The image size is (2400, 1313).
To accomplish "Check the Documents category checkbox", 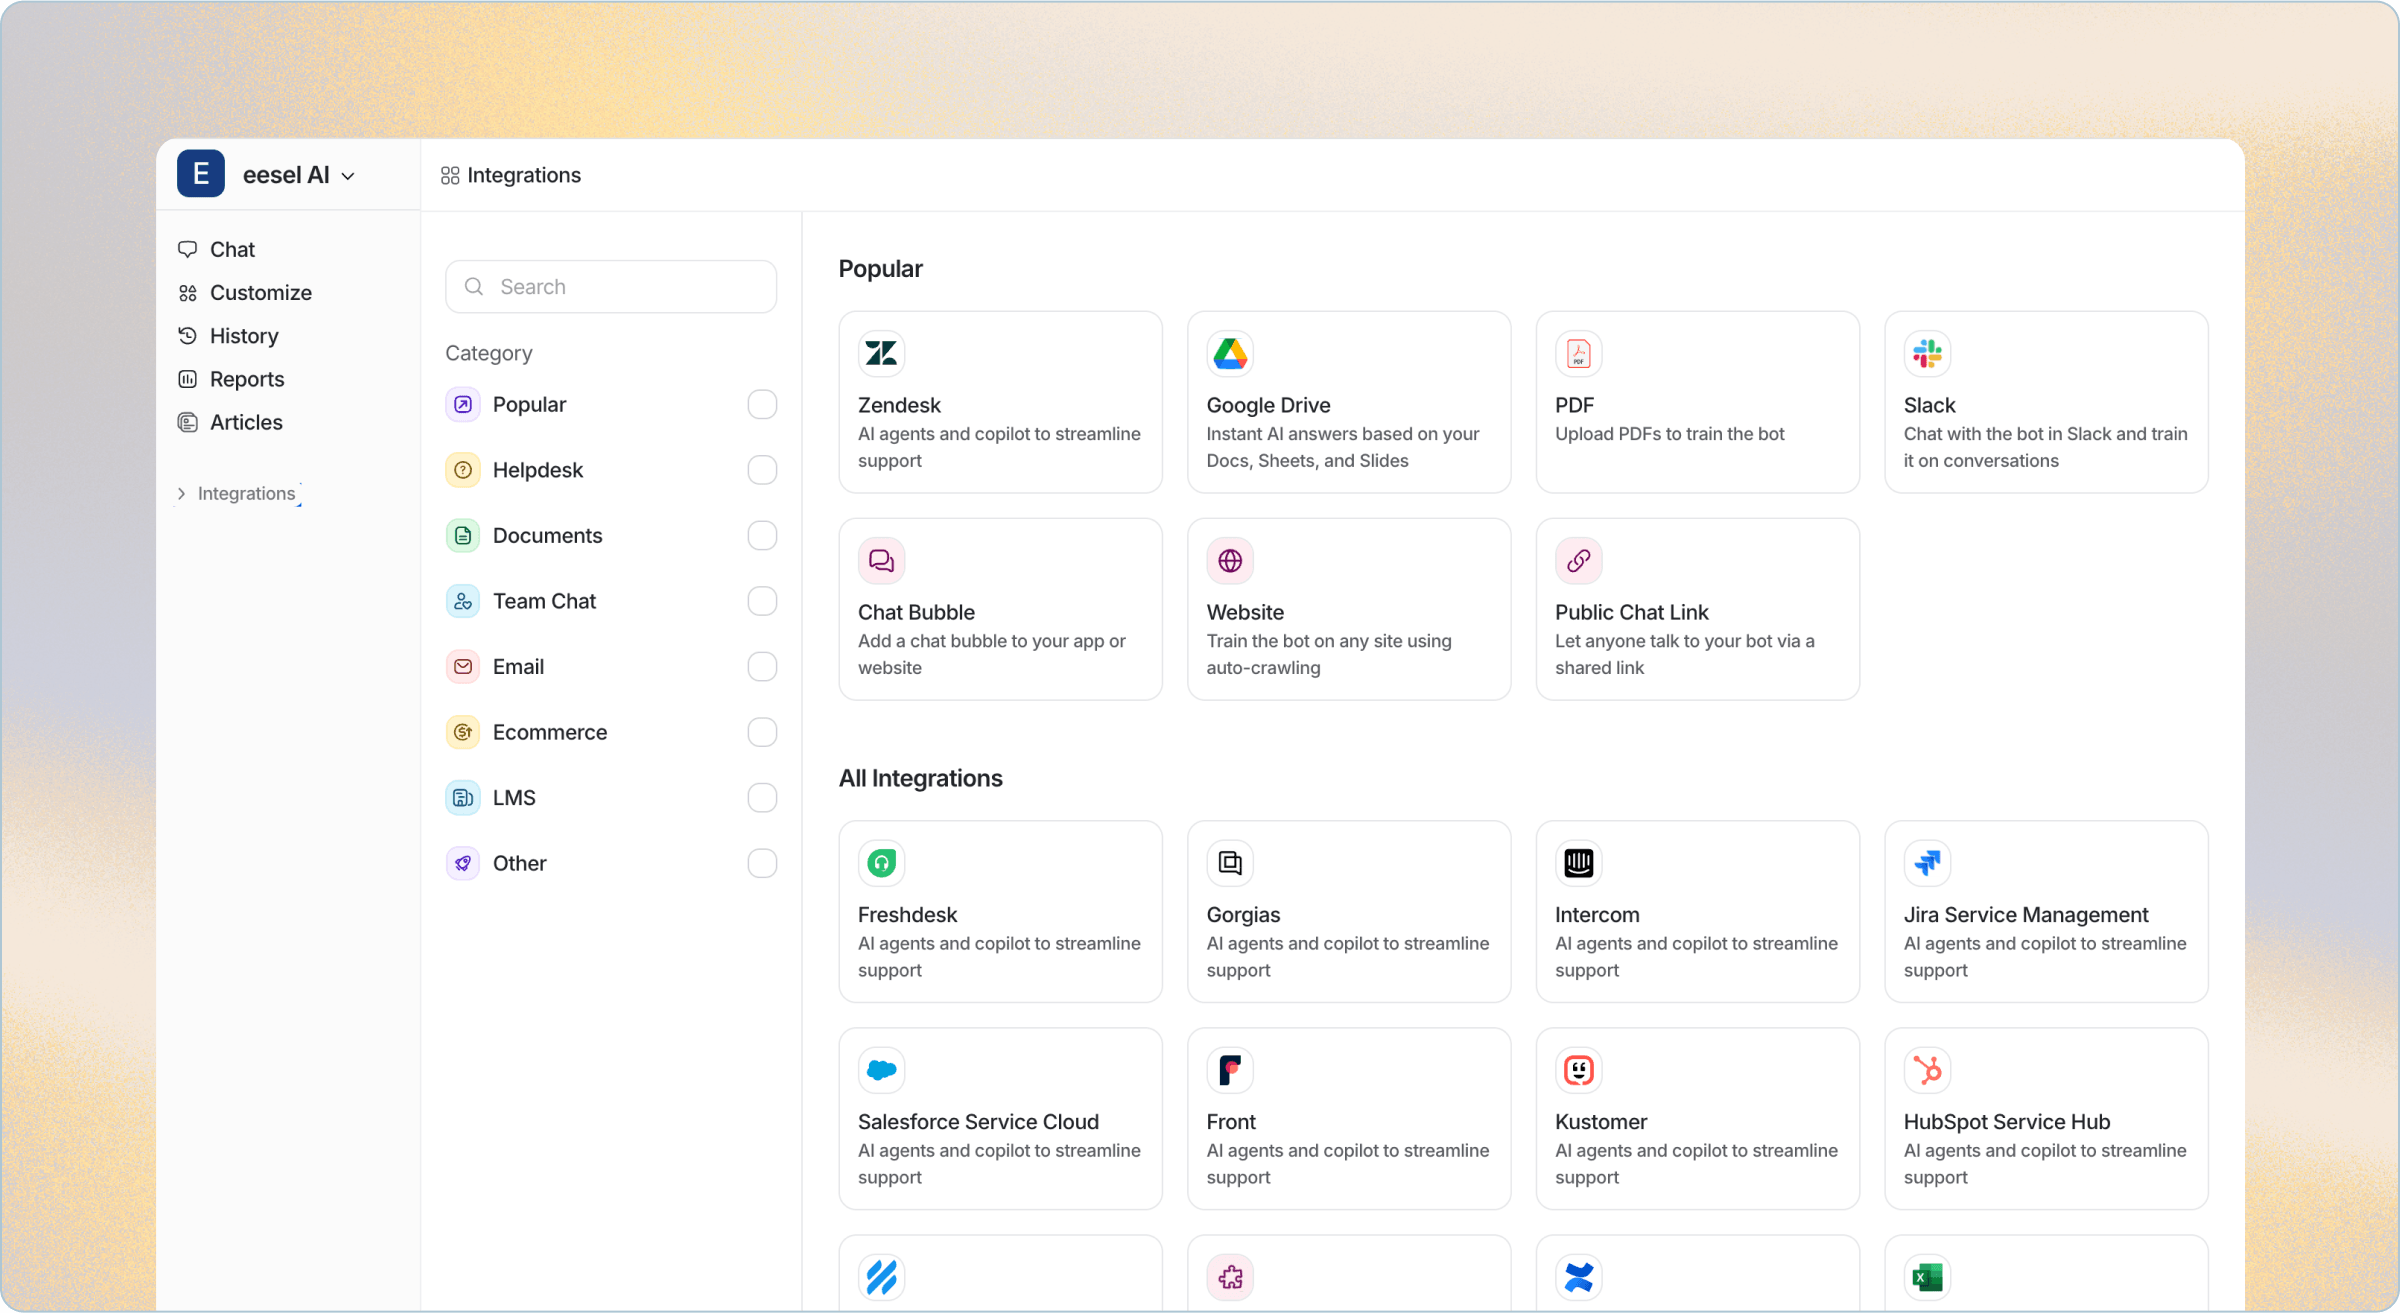I will click(x=762, y=536).
